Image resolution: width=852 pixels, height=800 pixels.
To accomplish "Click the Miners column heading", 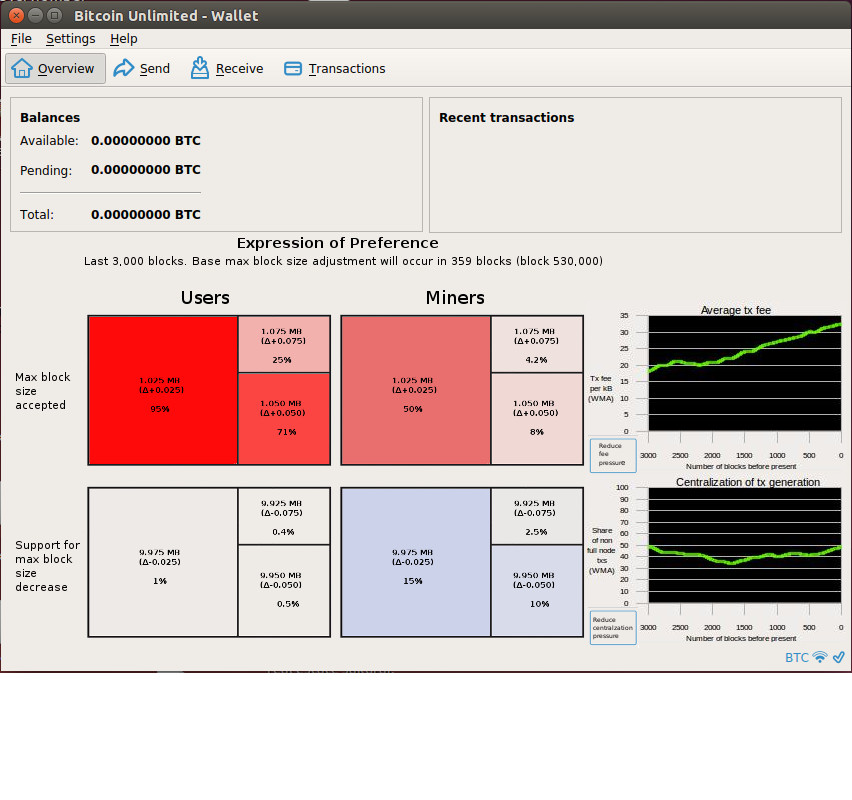I will pos(455,298).
